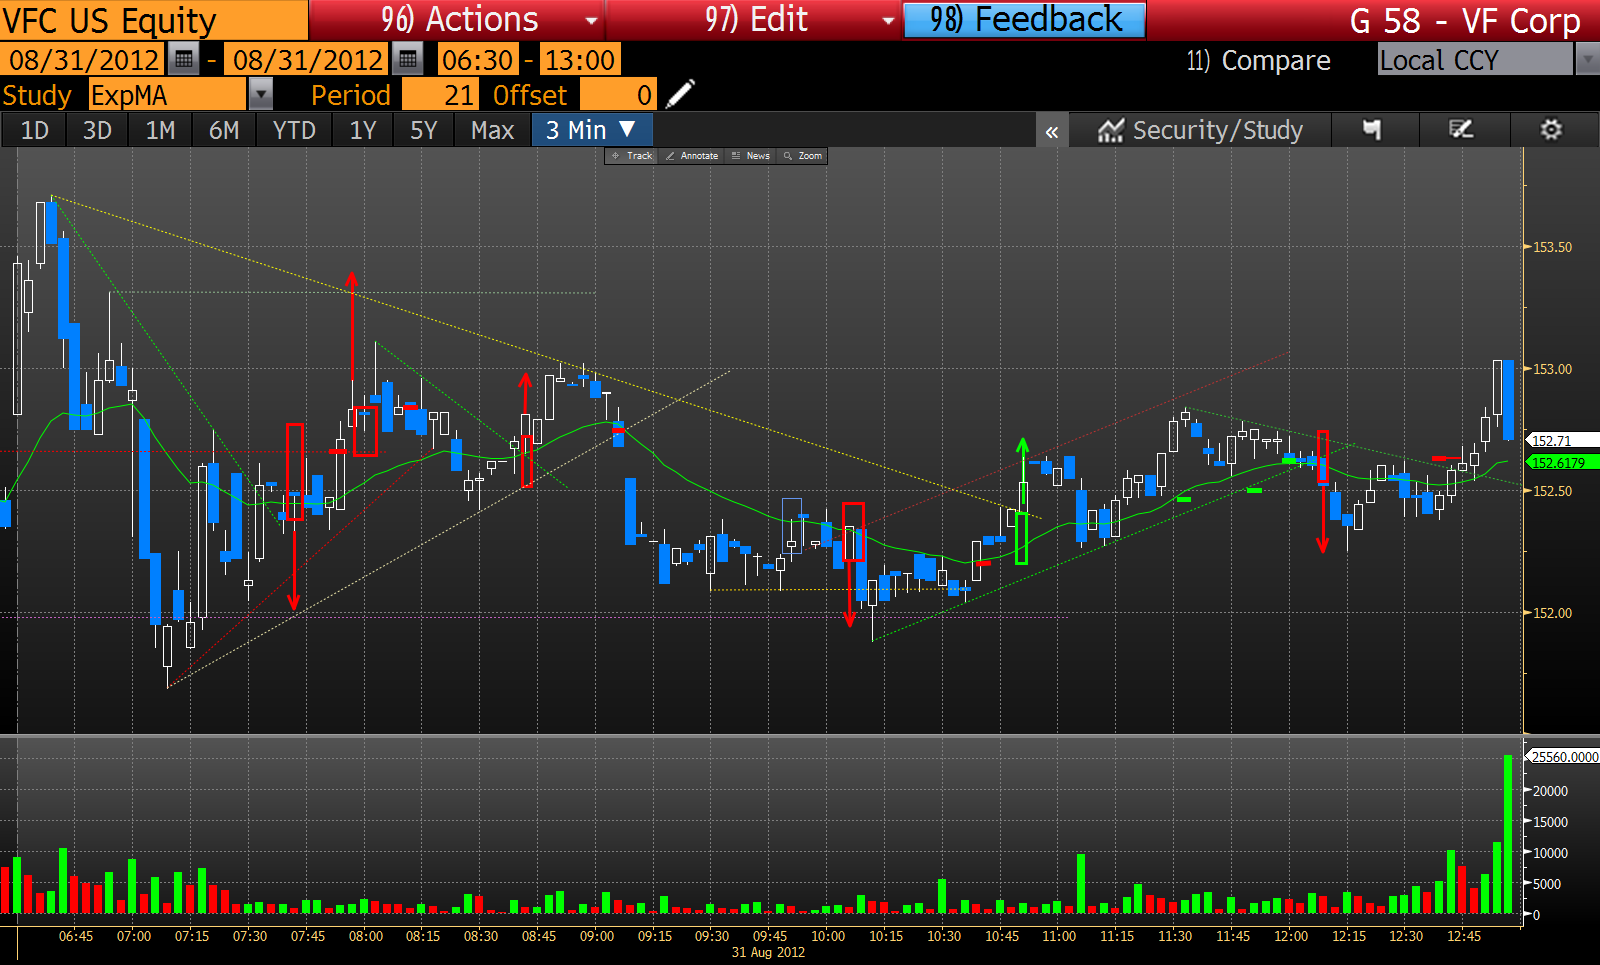Edit the start date 08/31/2012 field
1600x965 pixels.
pos(82,60)
